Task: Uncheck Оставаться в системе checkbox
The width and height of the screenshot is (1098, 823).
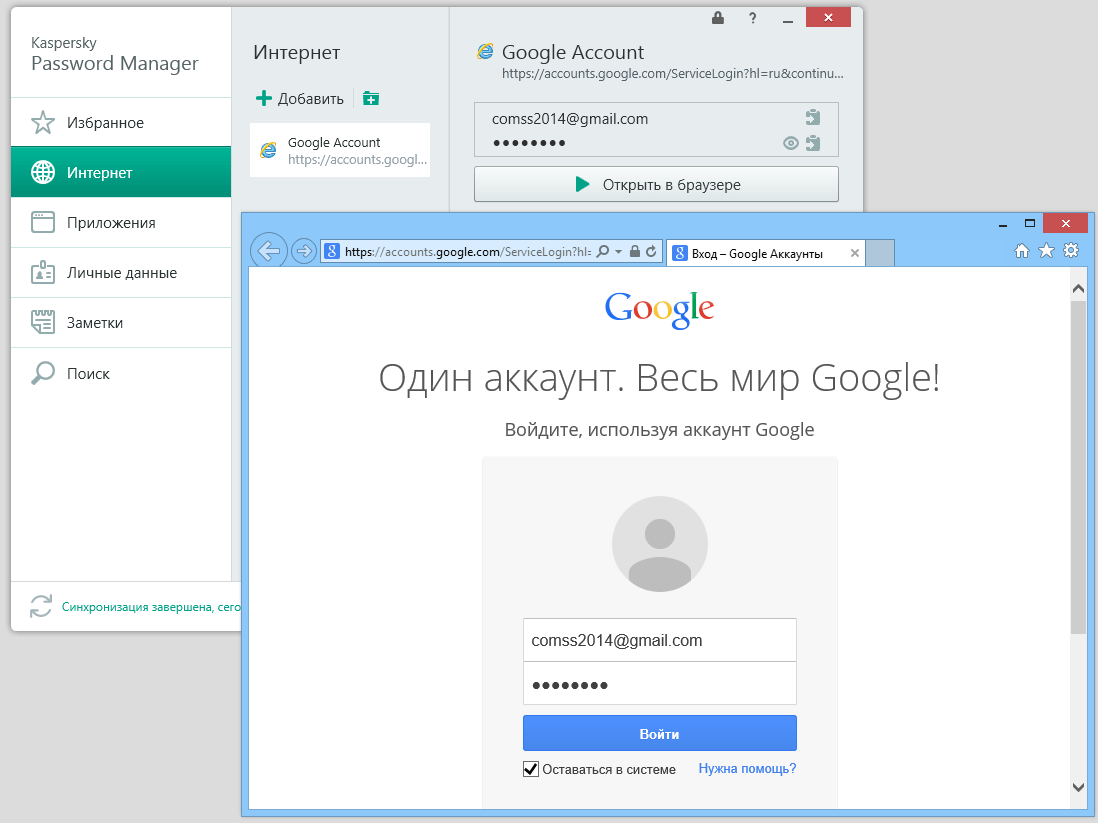Action: (530, 768)
